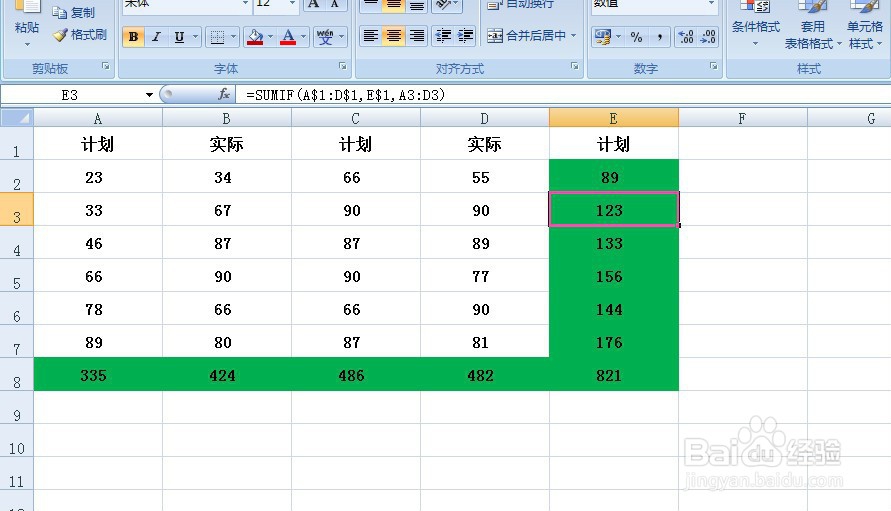
Task: Select column A header
Action: click(x=98, y=118)
